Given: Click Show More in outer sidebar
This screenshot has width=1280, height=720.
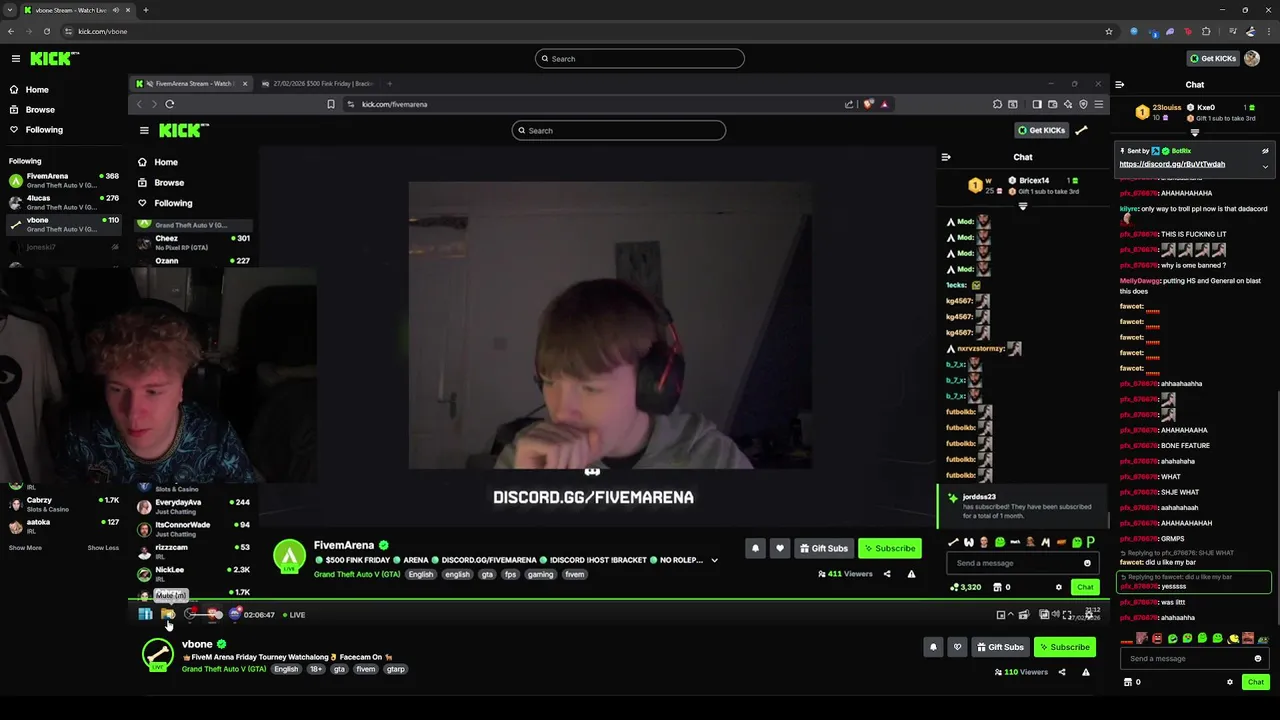Looking at the screenshot, I should pos(25,548).
